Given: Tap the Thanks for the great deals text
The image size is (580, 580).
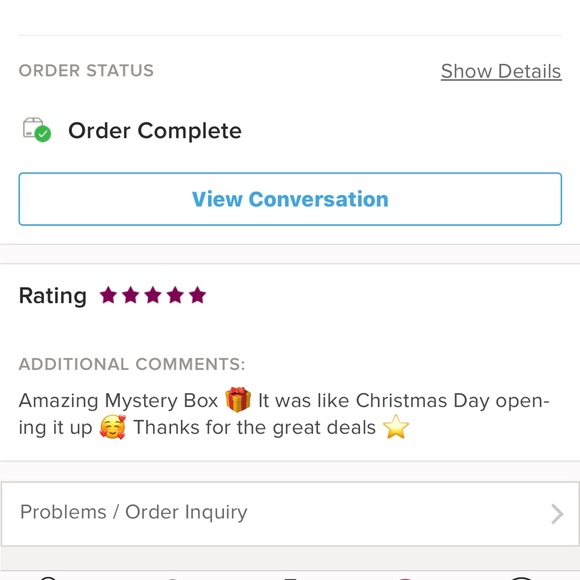Looking at the screenshot, I should pyautogui.click(x=254, y=427).
